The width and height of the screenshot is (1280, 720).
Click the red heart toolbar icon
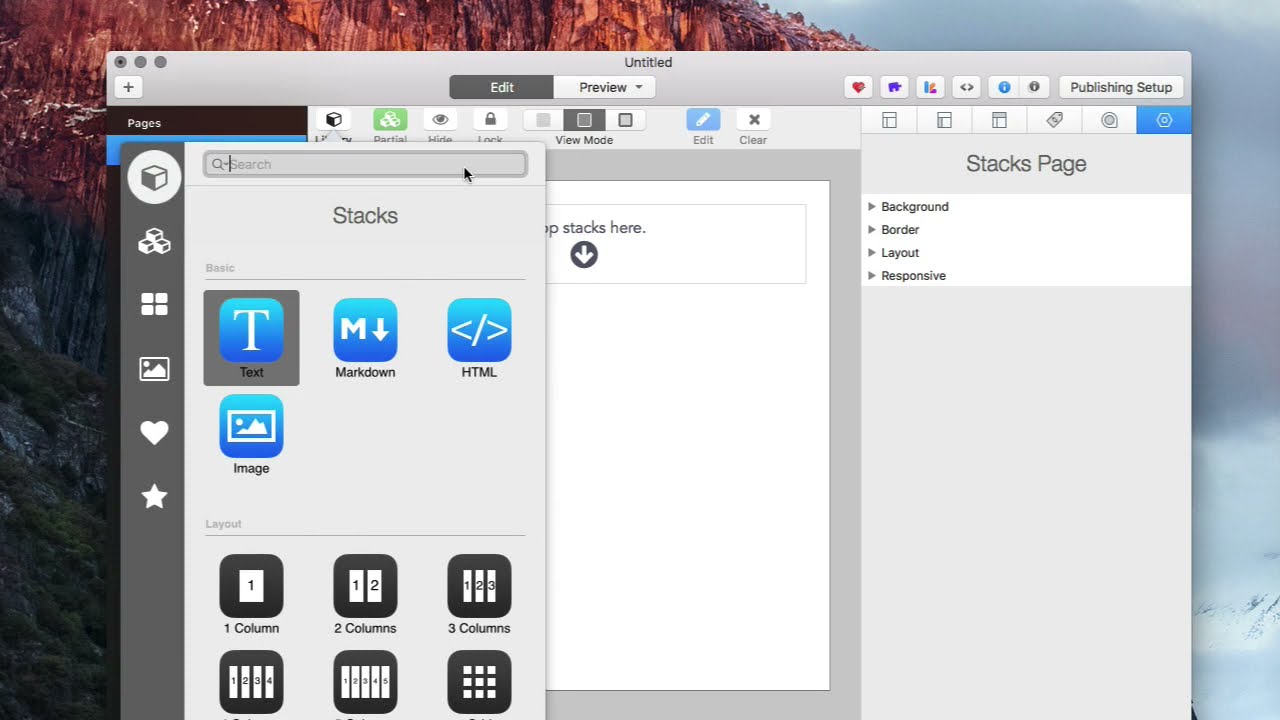coord(858,87)
